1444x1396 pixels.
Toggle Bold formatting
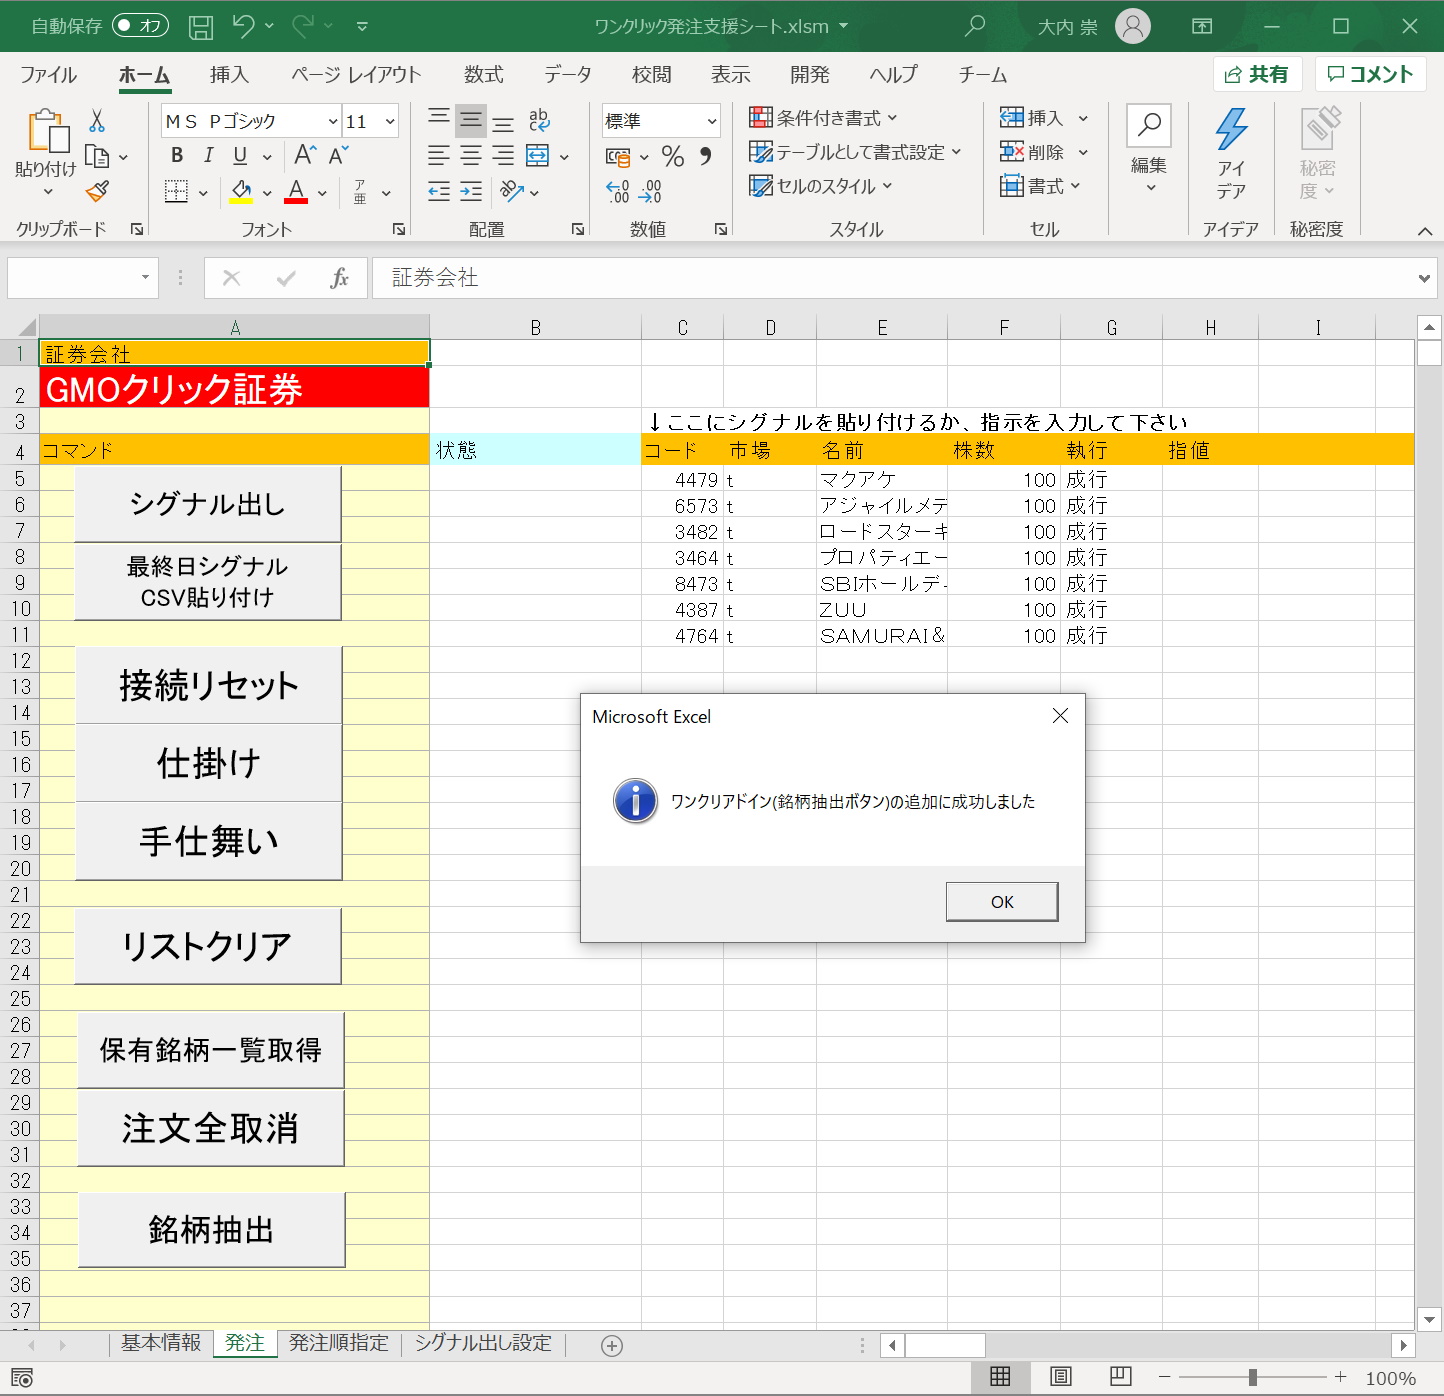point(177,155)
